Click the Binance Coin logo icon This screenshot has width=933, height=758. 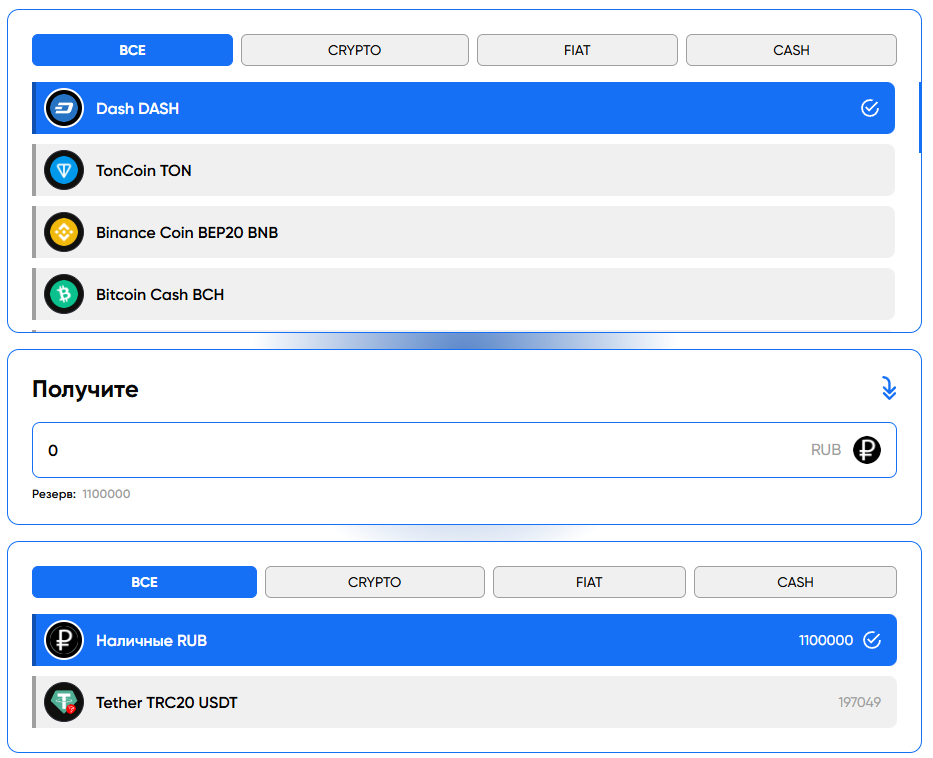[64, 233]
